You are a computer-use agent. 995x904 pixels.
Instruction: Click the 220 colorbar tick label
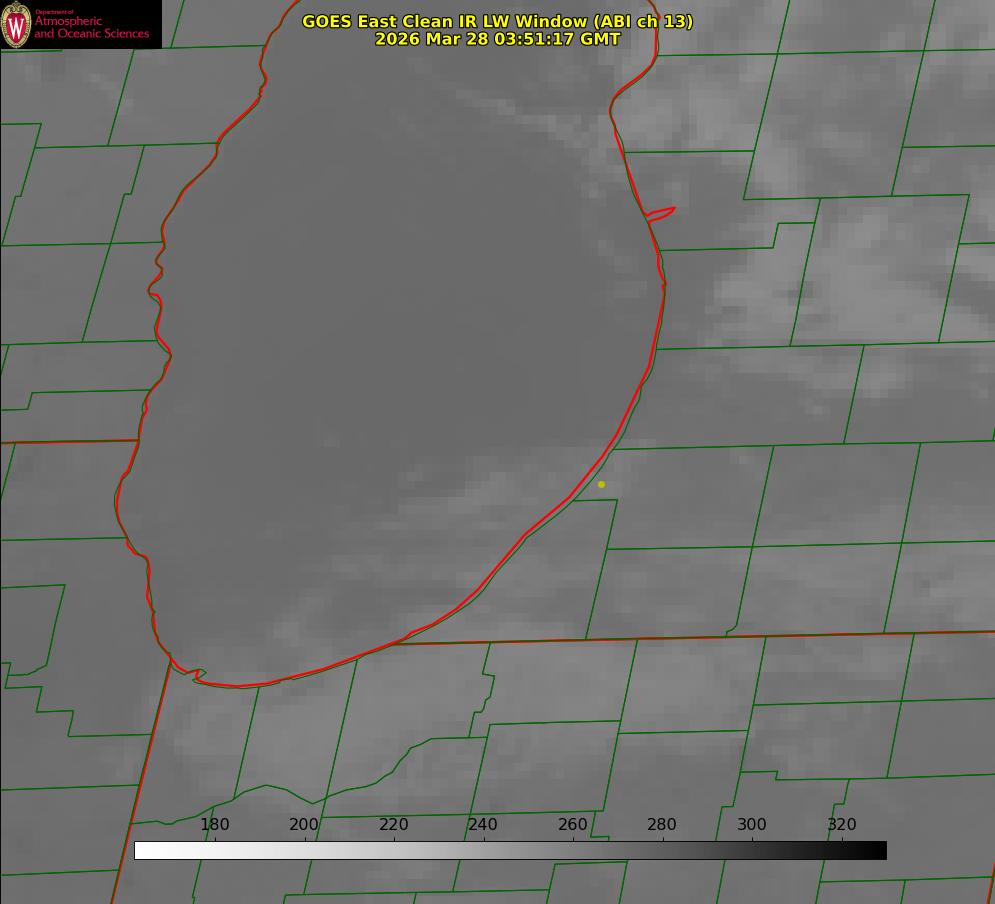tap(394, 825)
